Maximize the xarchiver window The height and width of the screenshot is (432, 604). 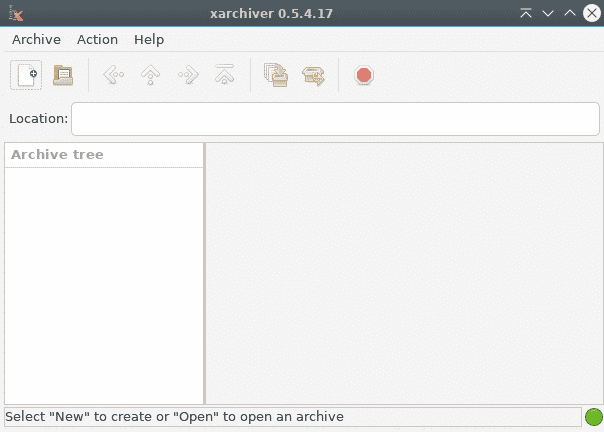pyautogui.click(x=570, y=13)
